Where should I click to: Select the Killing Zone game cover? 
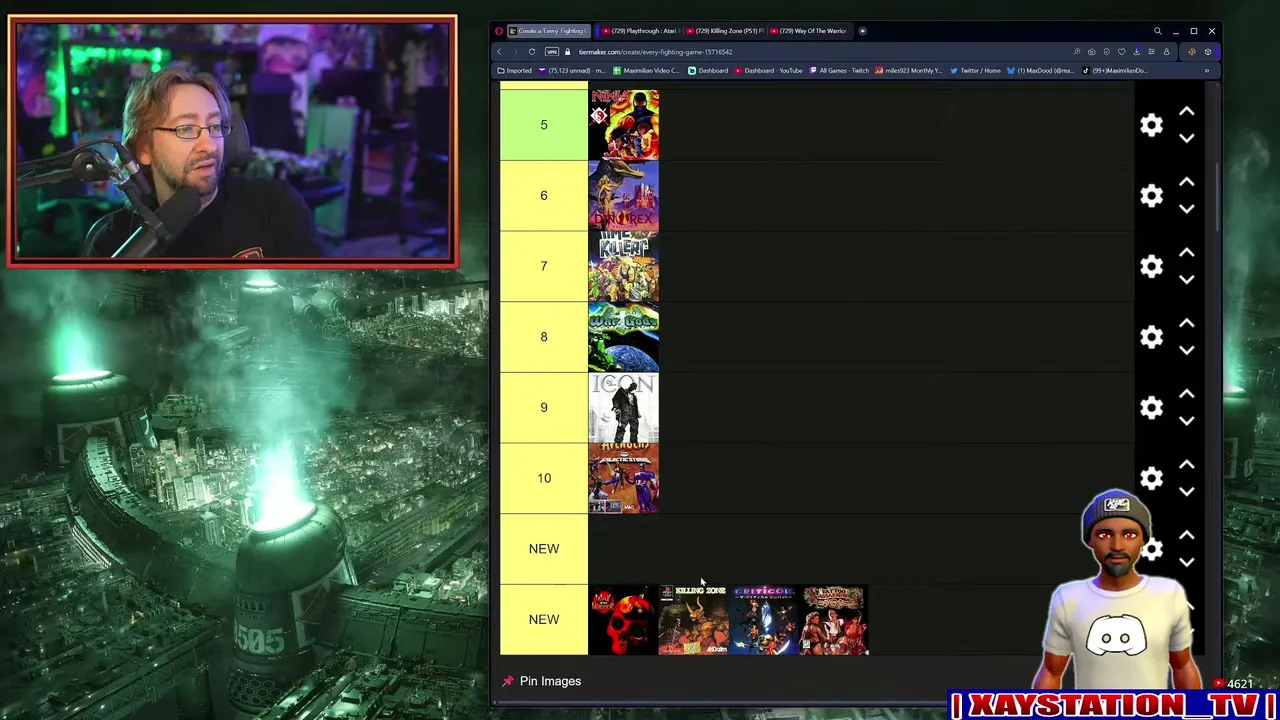coord(694,620)
